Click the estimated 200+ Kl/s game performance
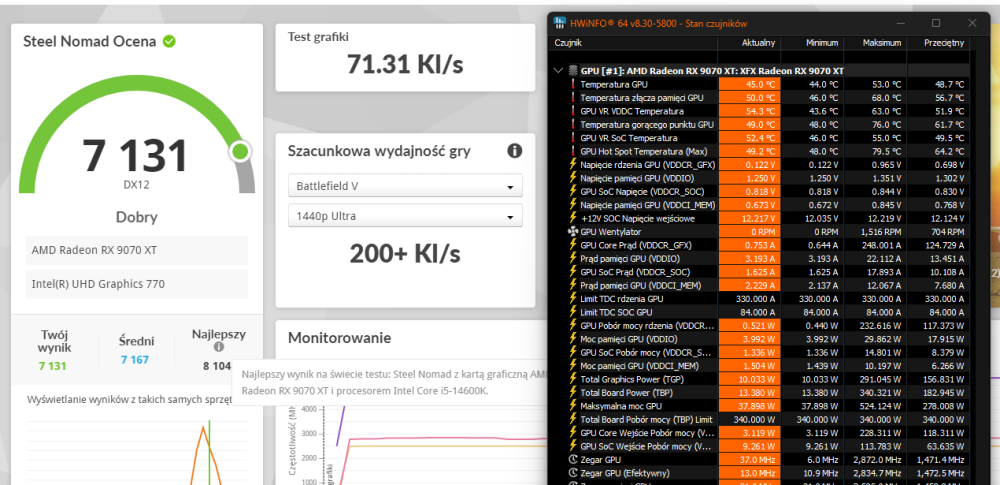The image size is (1000, 485). (x=405, y=254)
